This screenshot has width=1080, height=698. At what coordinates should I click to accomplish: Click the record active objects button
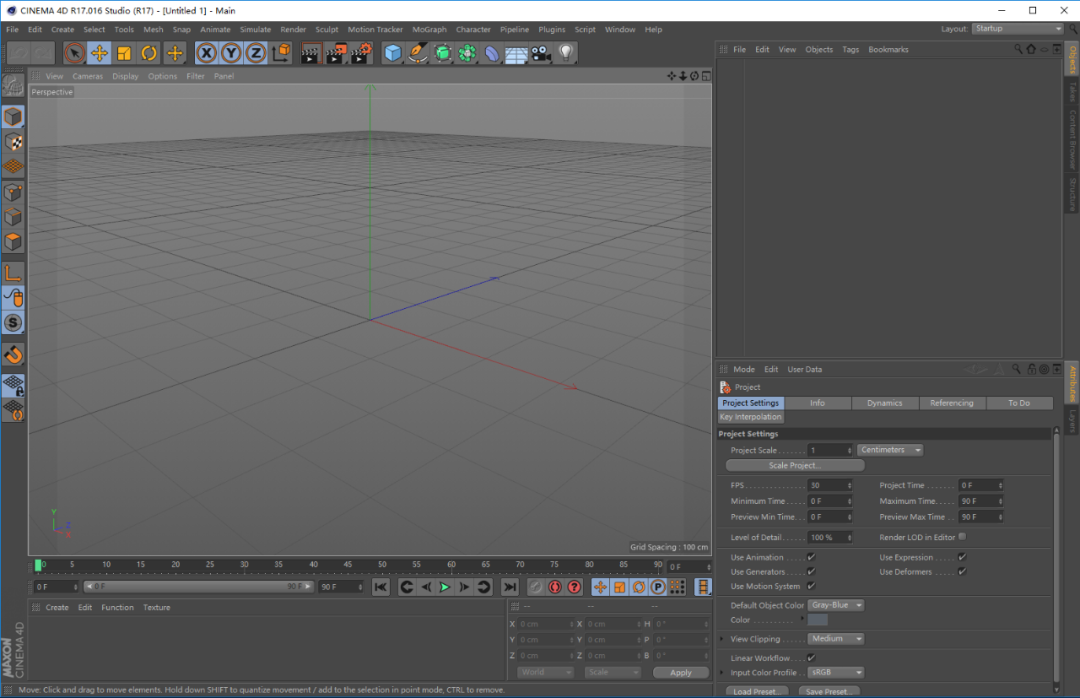(x=535, y=587)
